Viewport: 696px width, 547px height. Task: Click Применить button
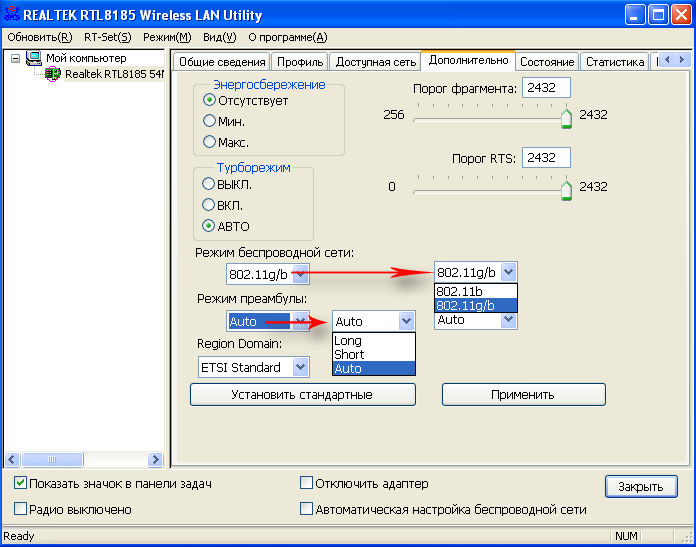[x=524, y=394]
